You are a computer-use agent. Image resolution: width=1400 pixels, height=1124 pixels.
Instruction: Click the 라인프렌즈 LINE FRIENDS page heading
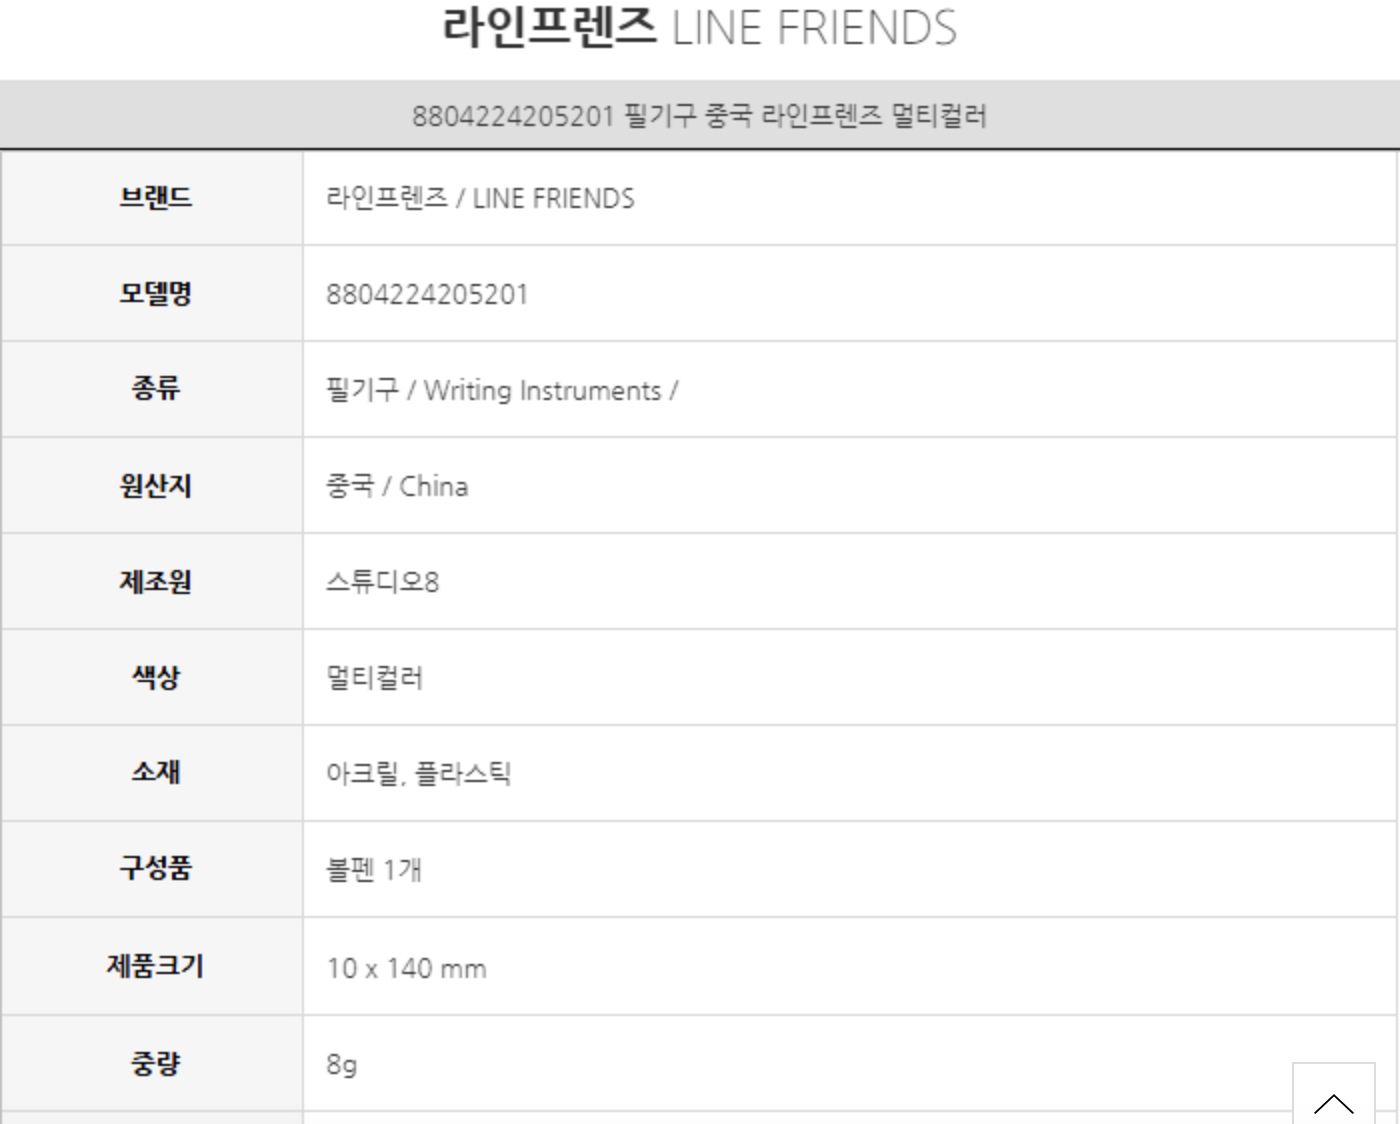[x=699, y=28]
